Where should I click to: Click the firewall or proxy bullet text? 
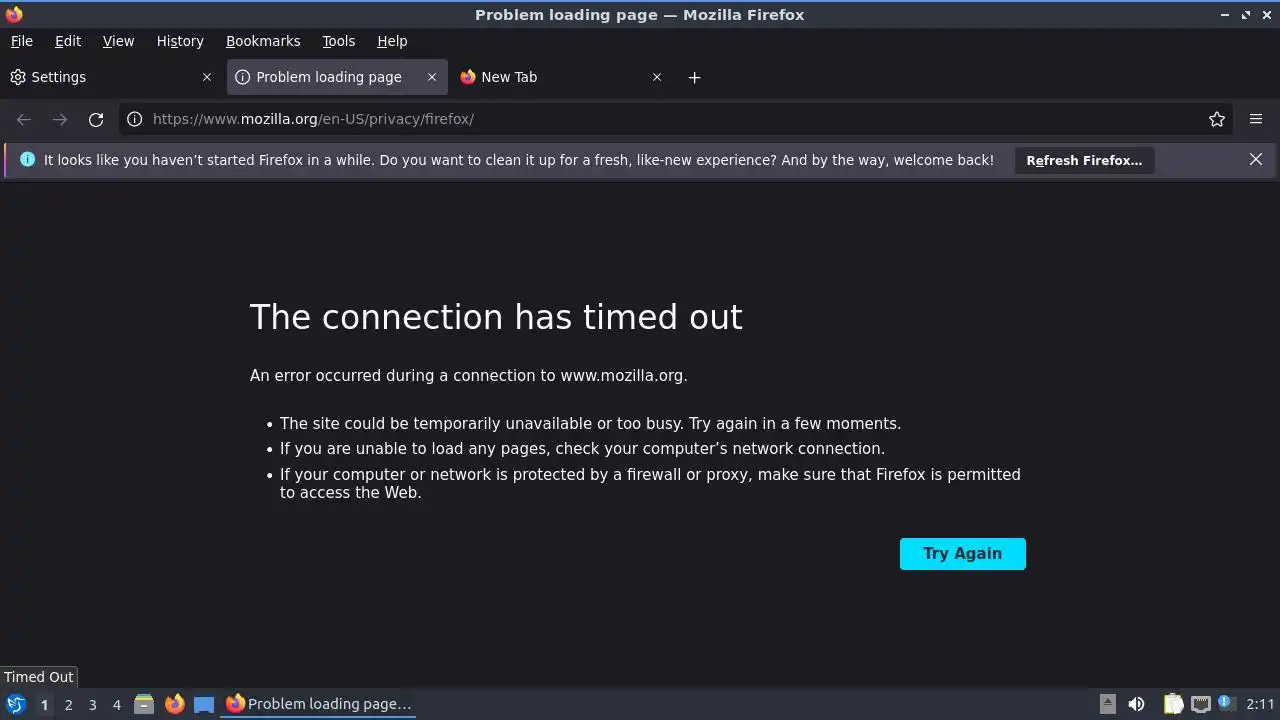pyautogui.click(x=650, y=483)
